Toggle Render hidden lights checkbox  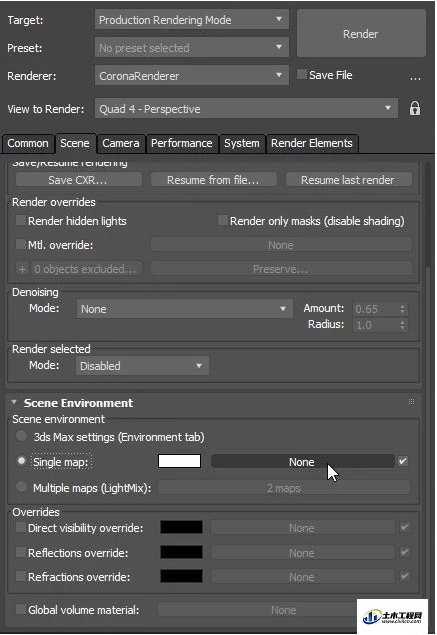pos(21,221)
